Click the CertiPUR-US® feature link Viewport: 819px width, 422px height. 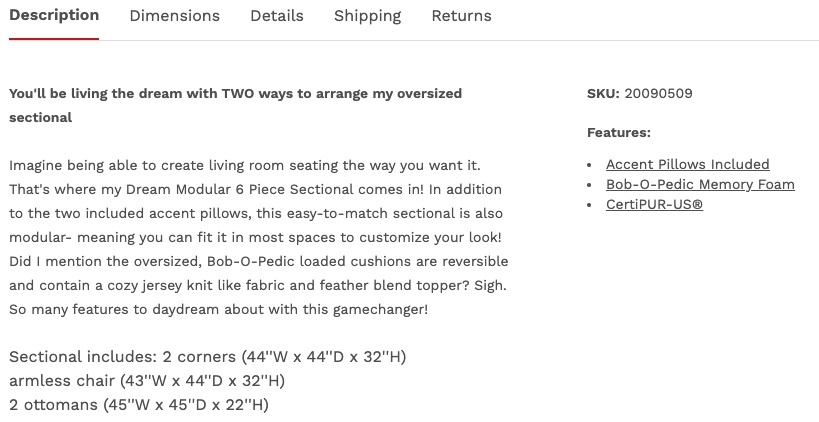pos(654,204)
